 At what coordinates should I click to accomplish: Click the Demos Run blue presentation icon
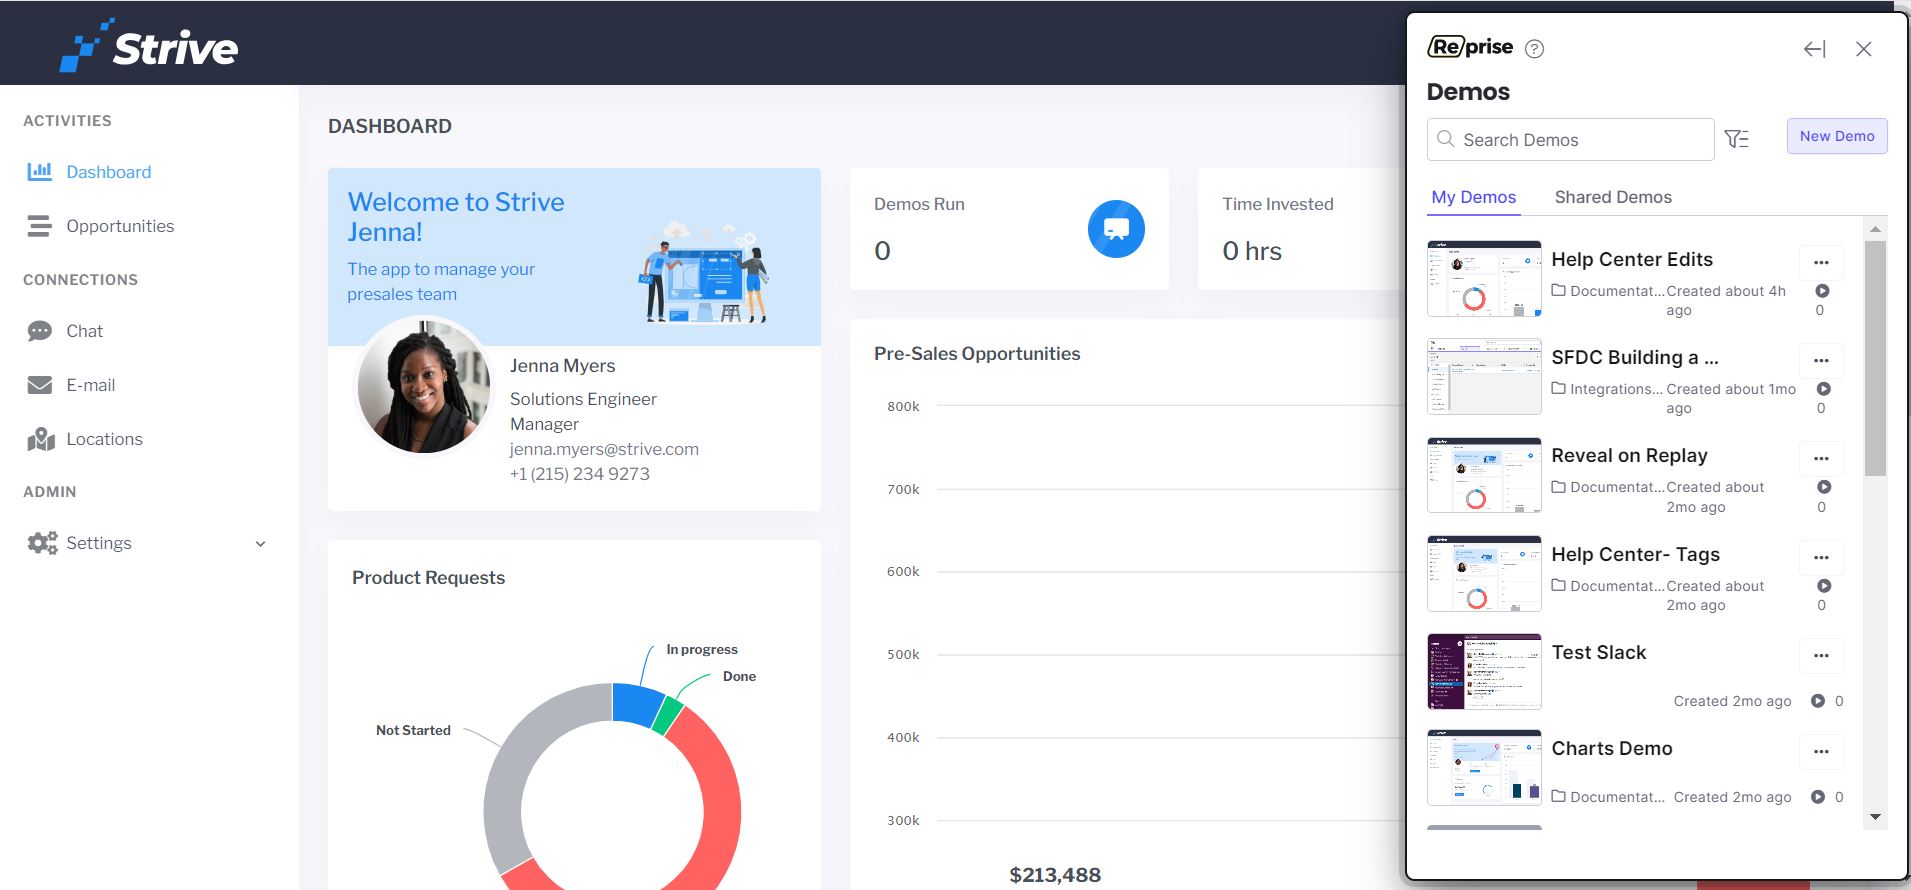click(x=1116, y=229)
